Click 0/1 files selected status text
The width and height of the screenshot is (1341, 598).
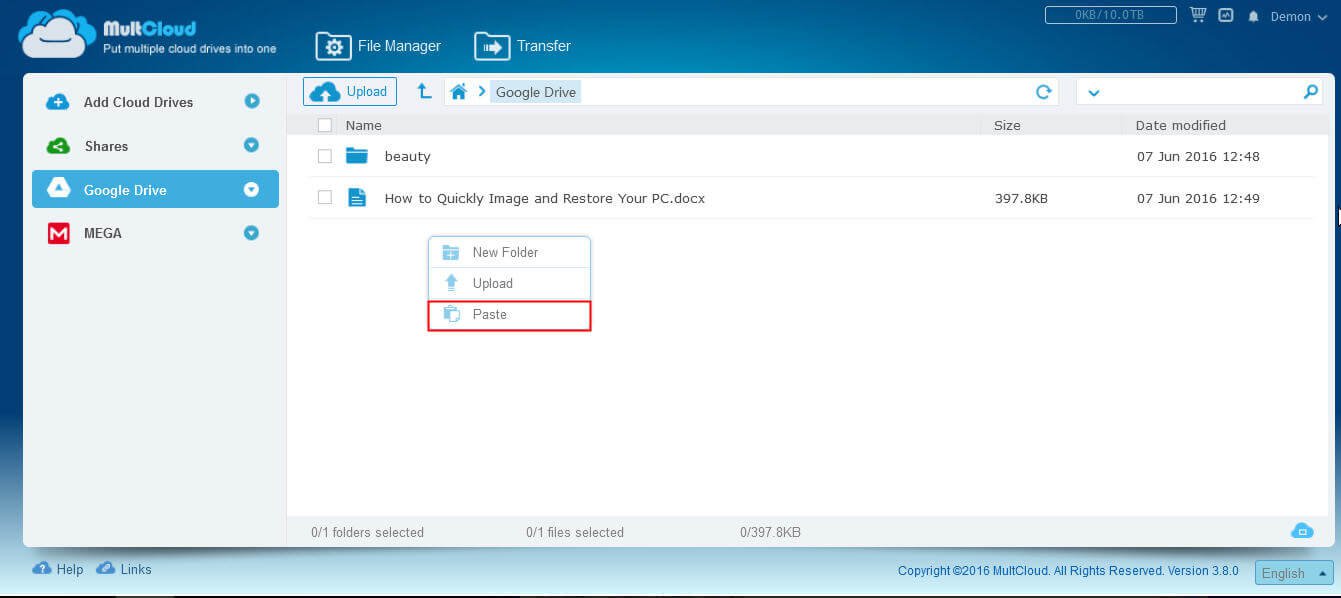click(x=575, y=532)
